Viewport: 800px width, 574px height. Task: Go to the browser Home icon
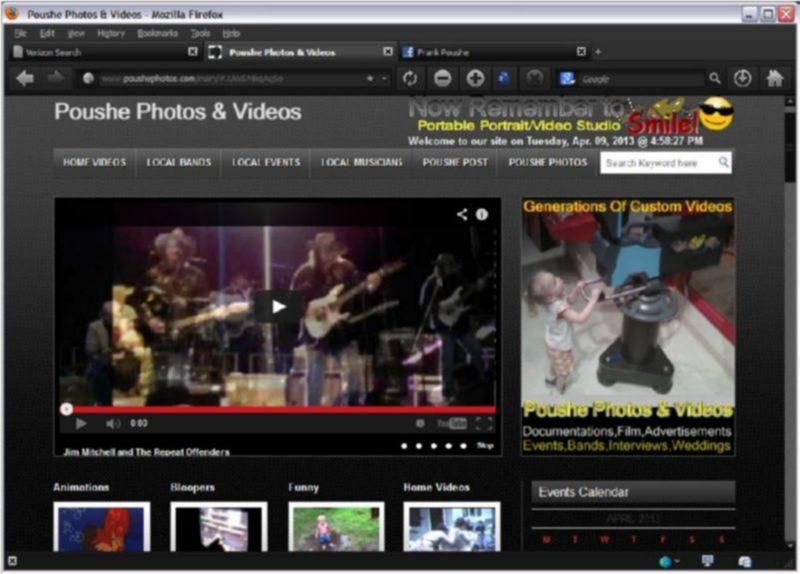775,79
